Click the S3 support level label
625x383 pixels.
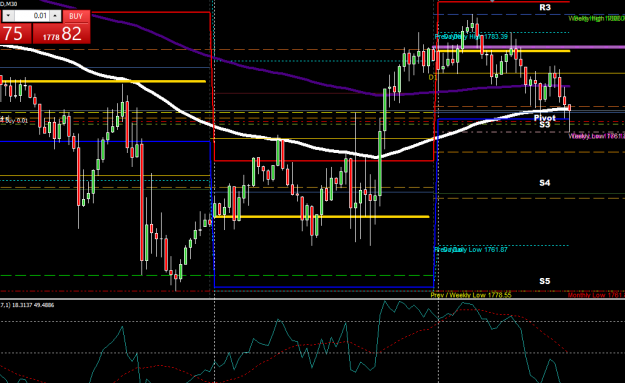[544, 125]
